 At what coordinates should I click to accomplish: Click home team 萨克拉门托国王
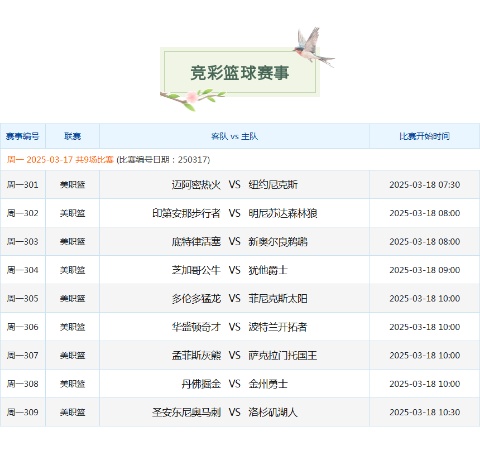283,355
